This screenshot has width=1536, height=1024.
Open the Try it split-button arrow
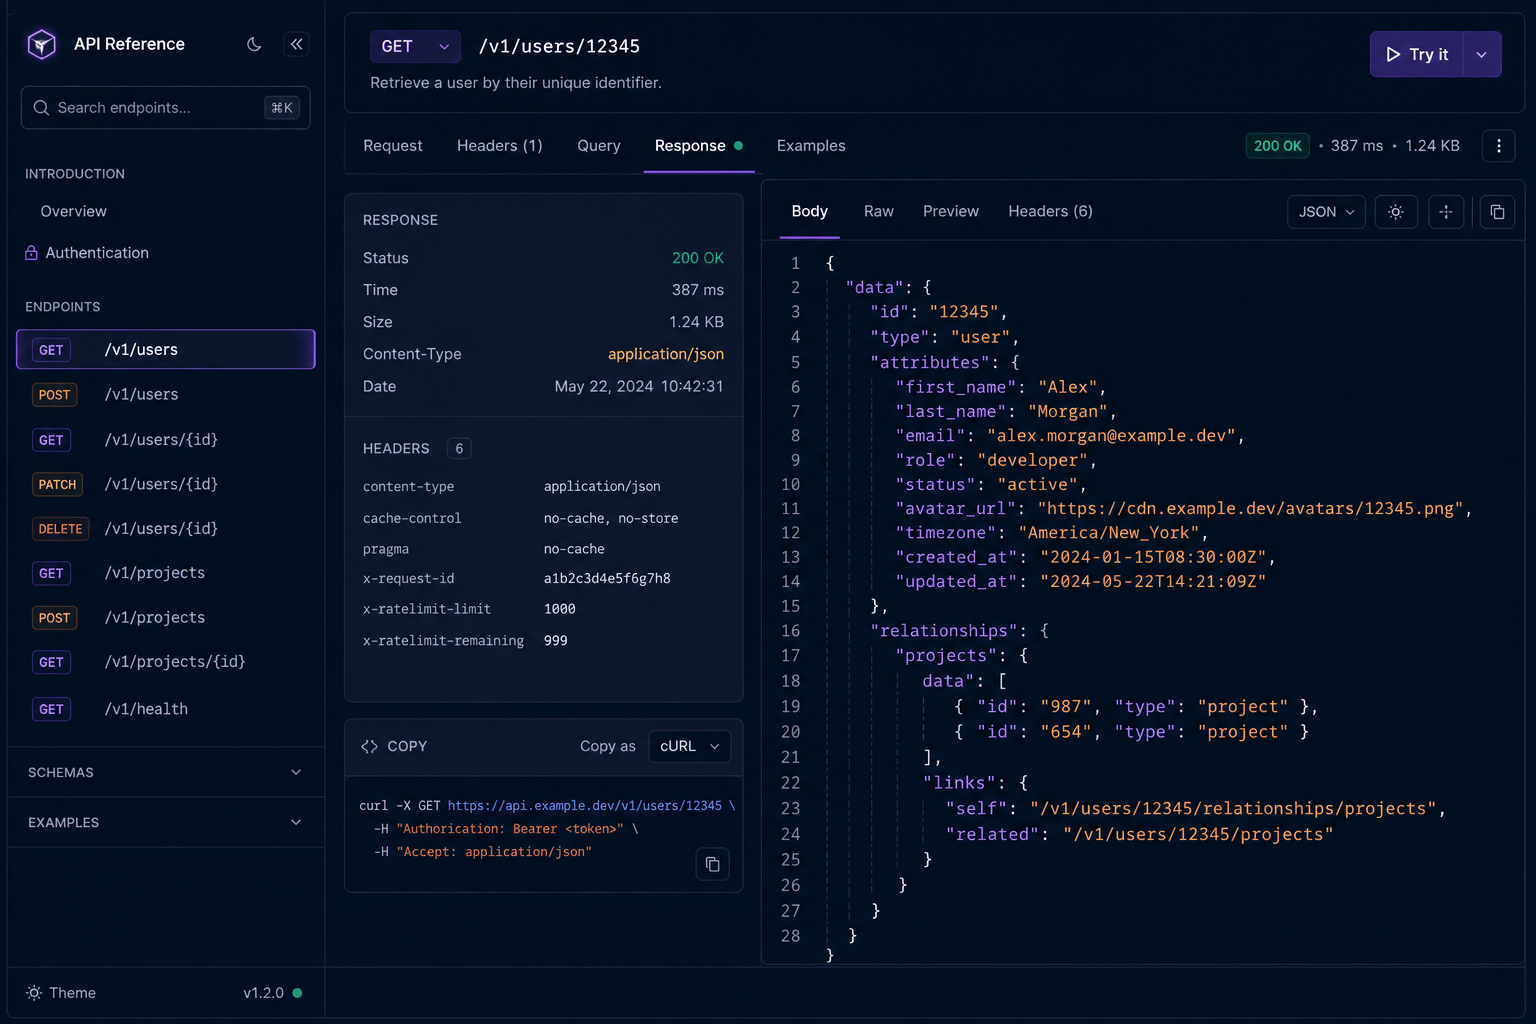click(x=1482, y=55)
